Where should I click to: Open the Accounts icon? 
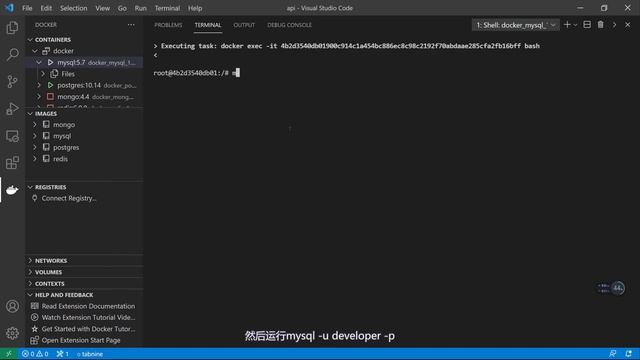pos(12,306)
